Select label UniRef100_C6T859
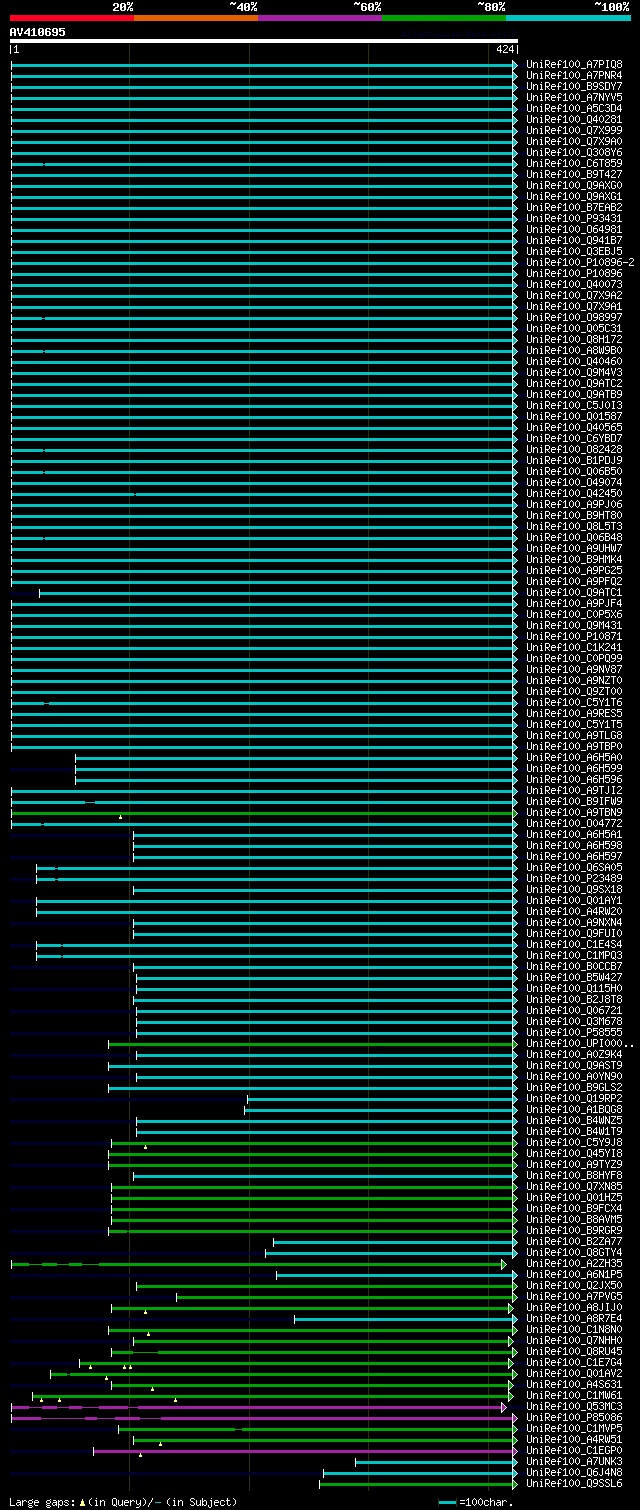 click(574, 163)
